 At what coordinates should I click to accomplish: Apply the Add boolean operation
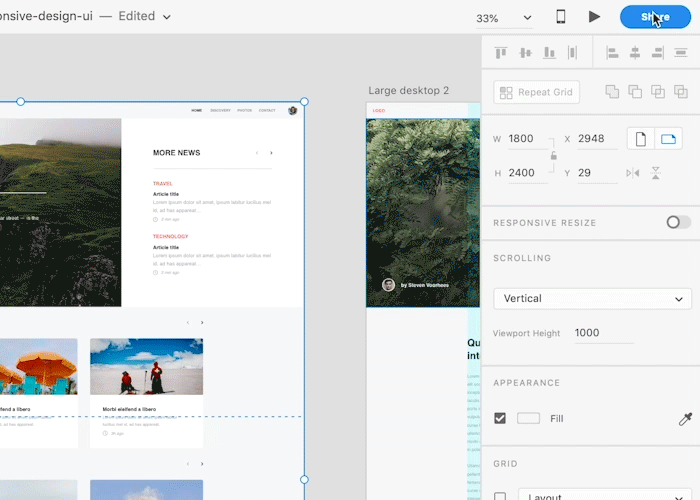coord(612,92)
